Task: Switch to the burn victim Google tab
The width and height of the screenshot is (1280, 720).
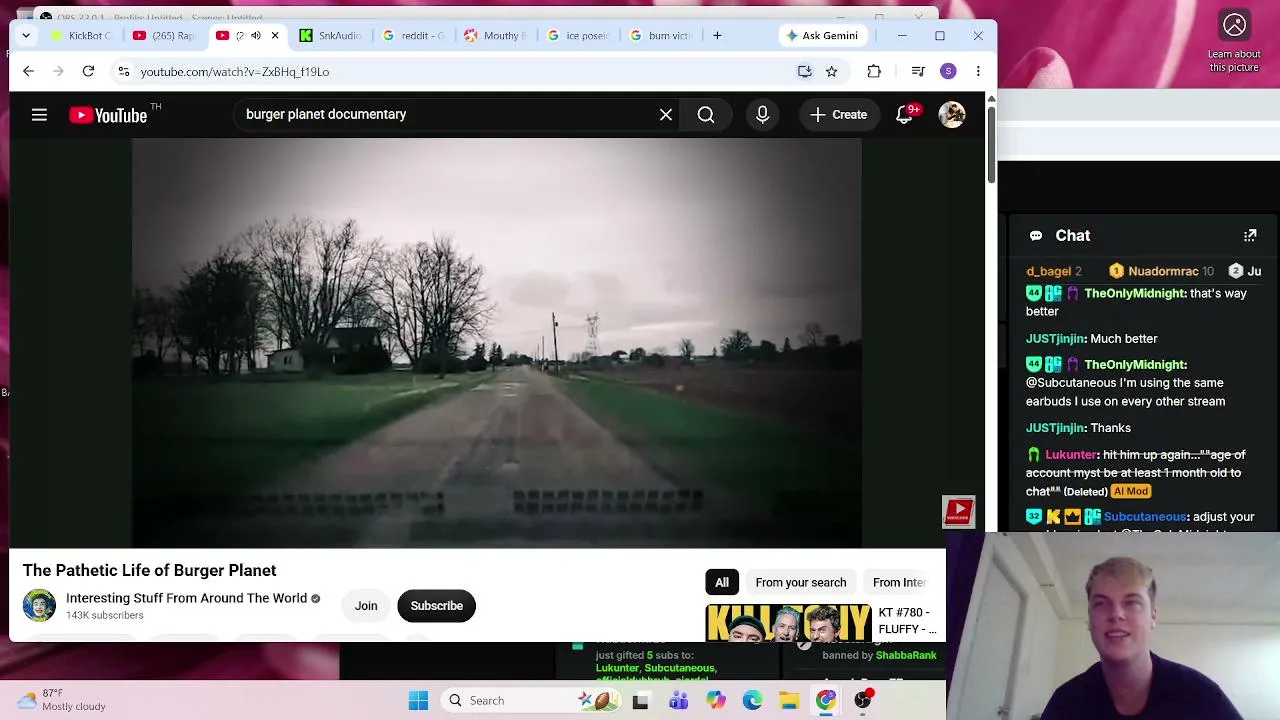Action: (x=662, y=35)
